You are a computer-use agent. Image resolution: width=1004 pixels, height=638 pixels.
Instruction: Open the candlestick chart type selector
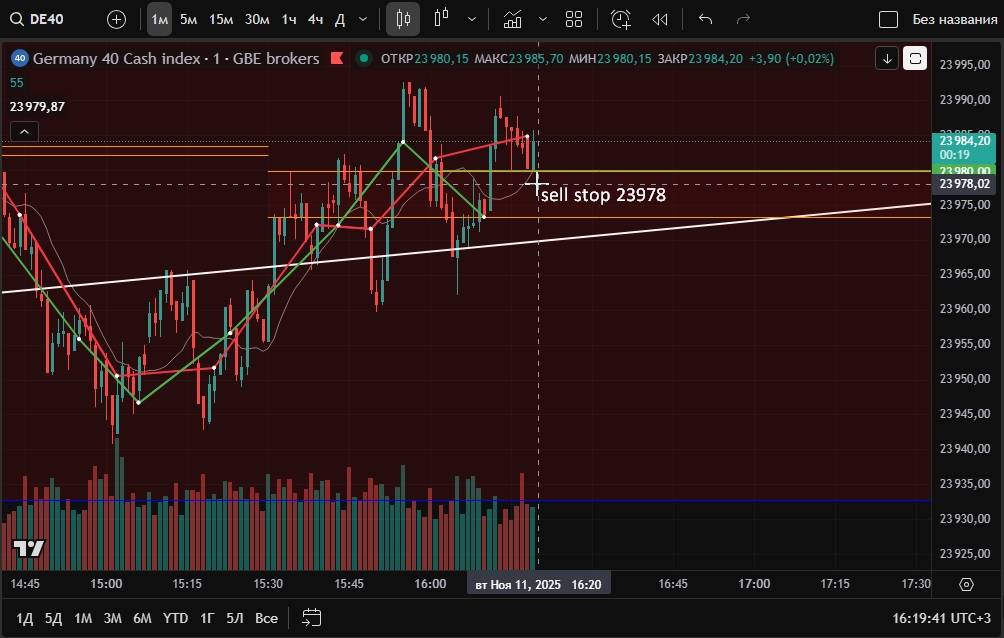pyautogui.click(x=403, y=19)
